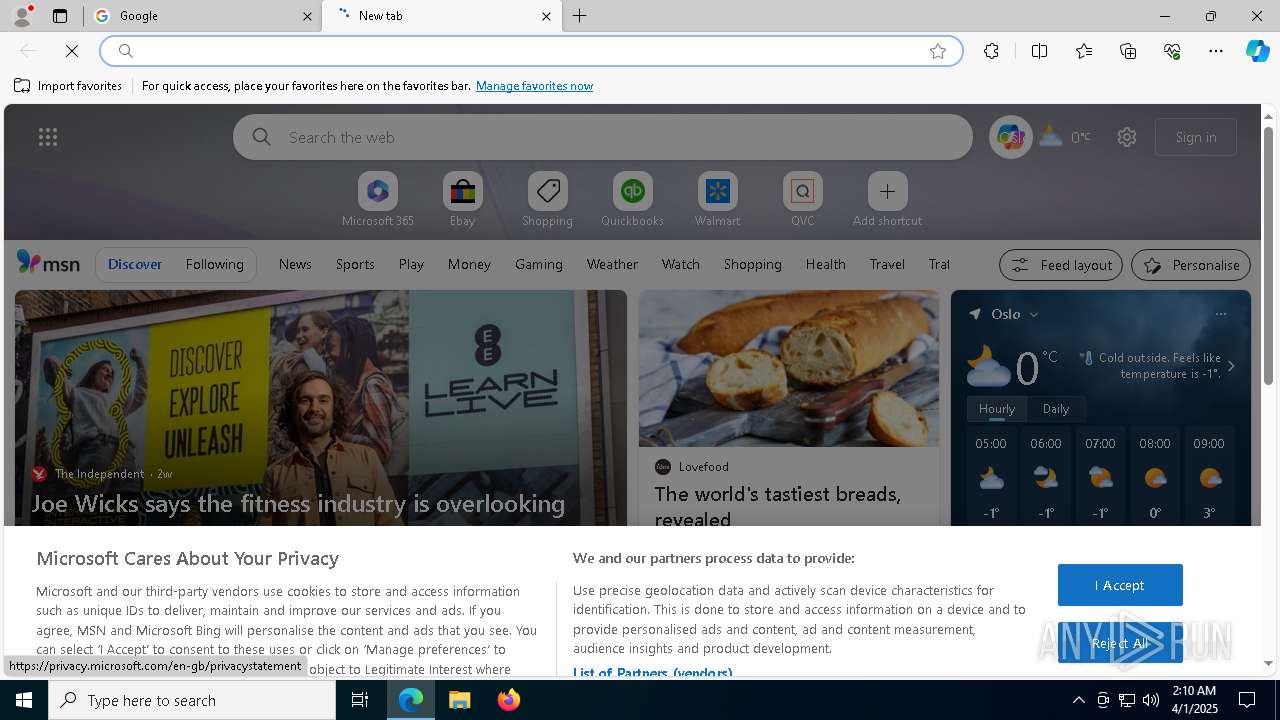Open Browser essentials icon
The image size is (1280, 720).
(x=1172, y=51)
